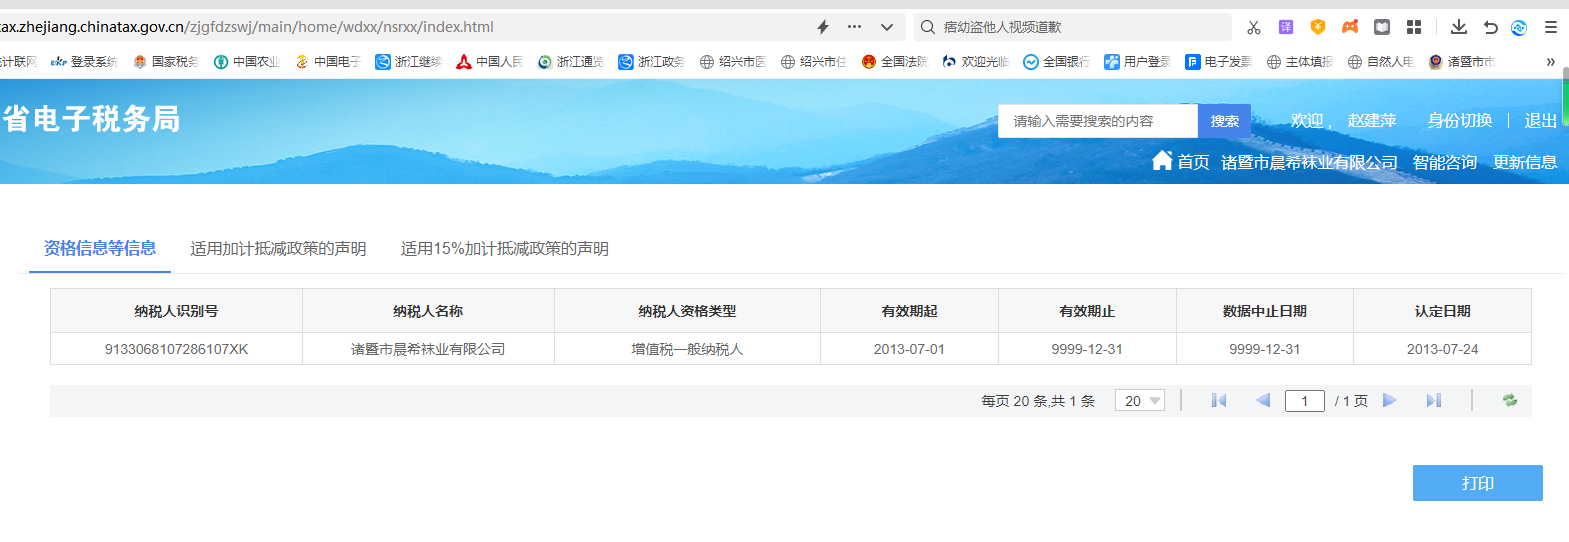Open browser downloads icon
Image resolution: width=1569 pixels, height=542 pixels.
[x=1459, y=27]
